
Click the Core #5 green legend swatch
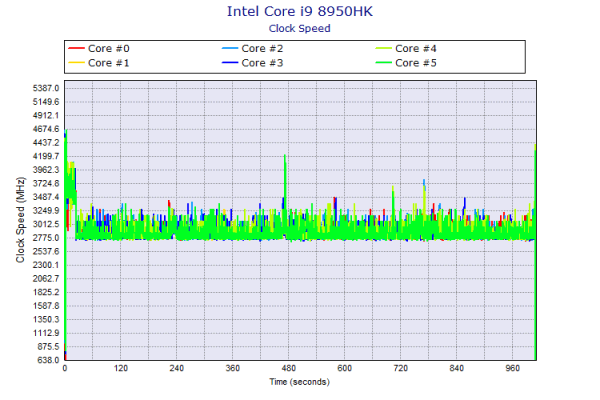pos(383,63)
